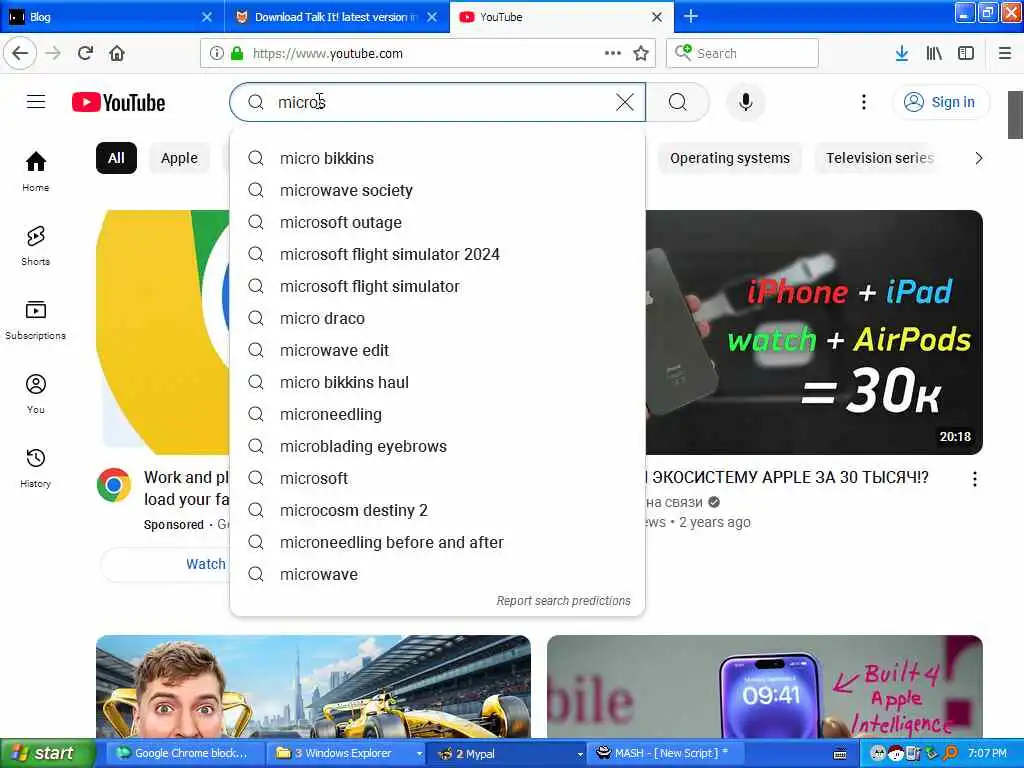
Task: Choose suggestion 'microwave society'
Action: [x=438, y=190]
